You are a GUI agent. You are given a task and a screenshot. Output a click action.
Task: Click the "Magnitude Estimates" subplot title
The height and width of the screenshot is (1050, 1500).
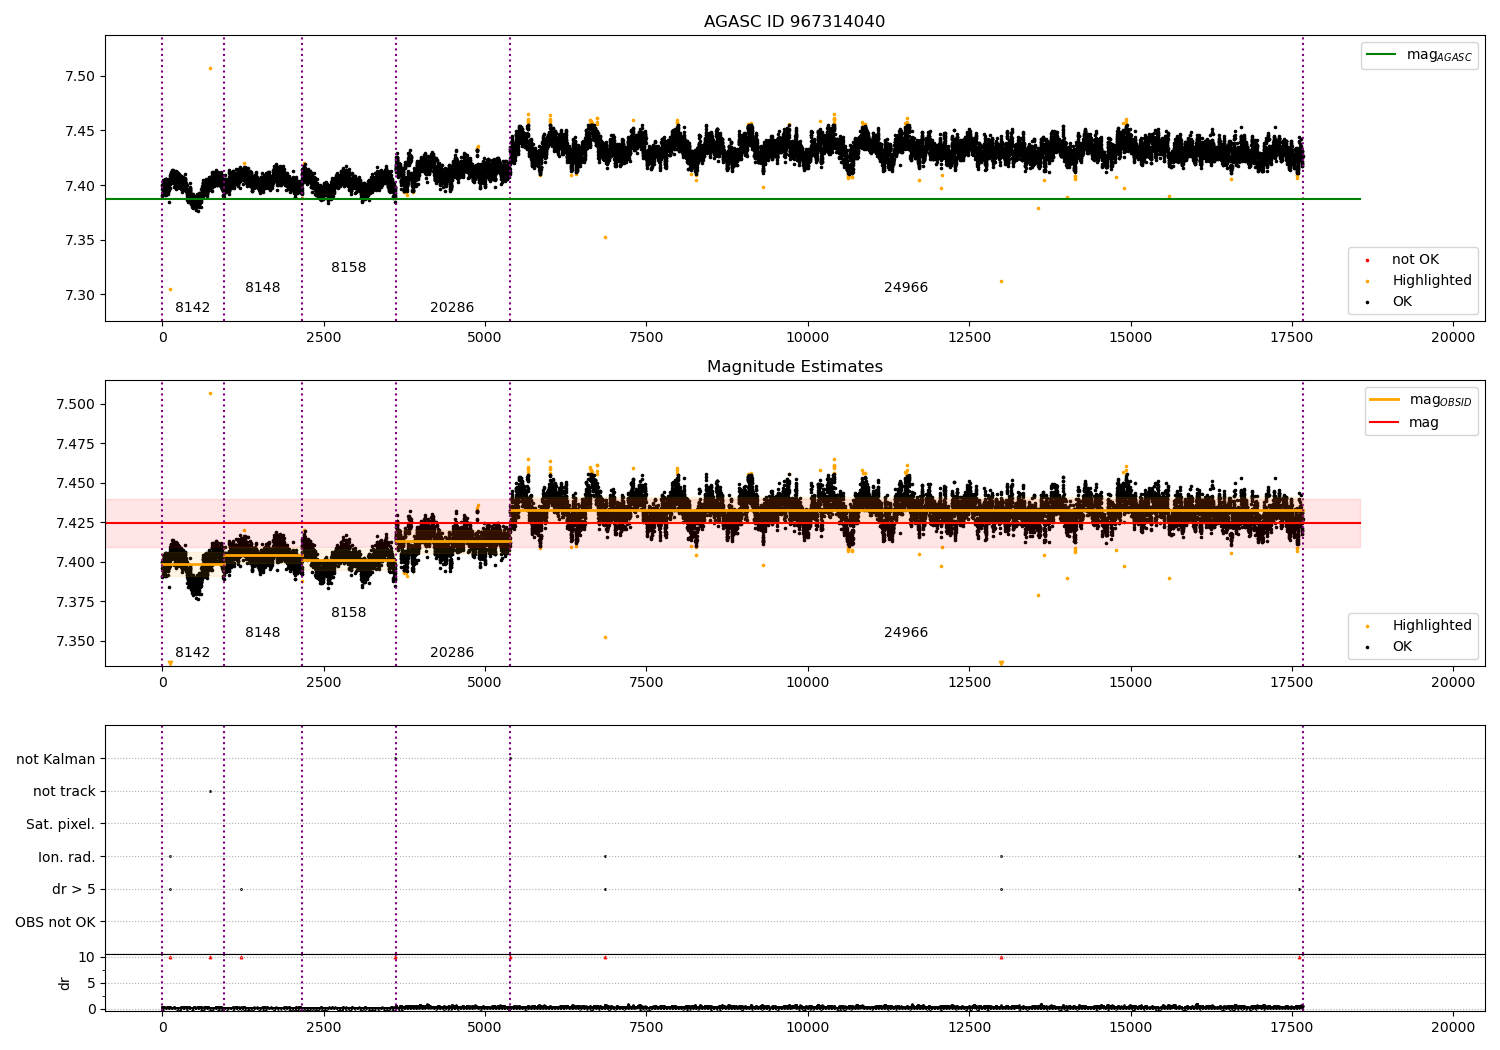pyautogui.click(x=794, y=367)
